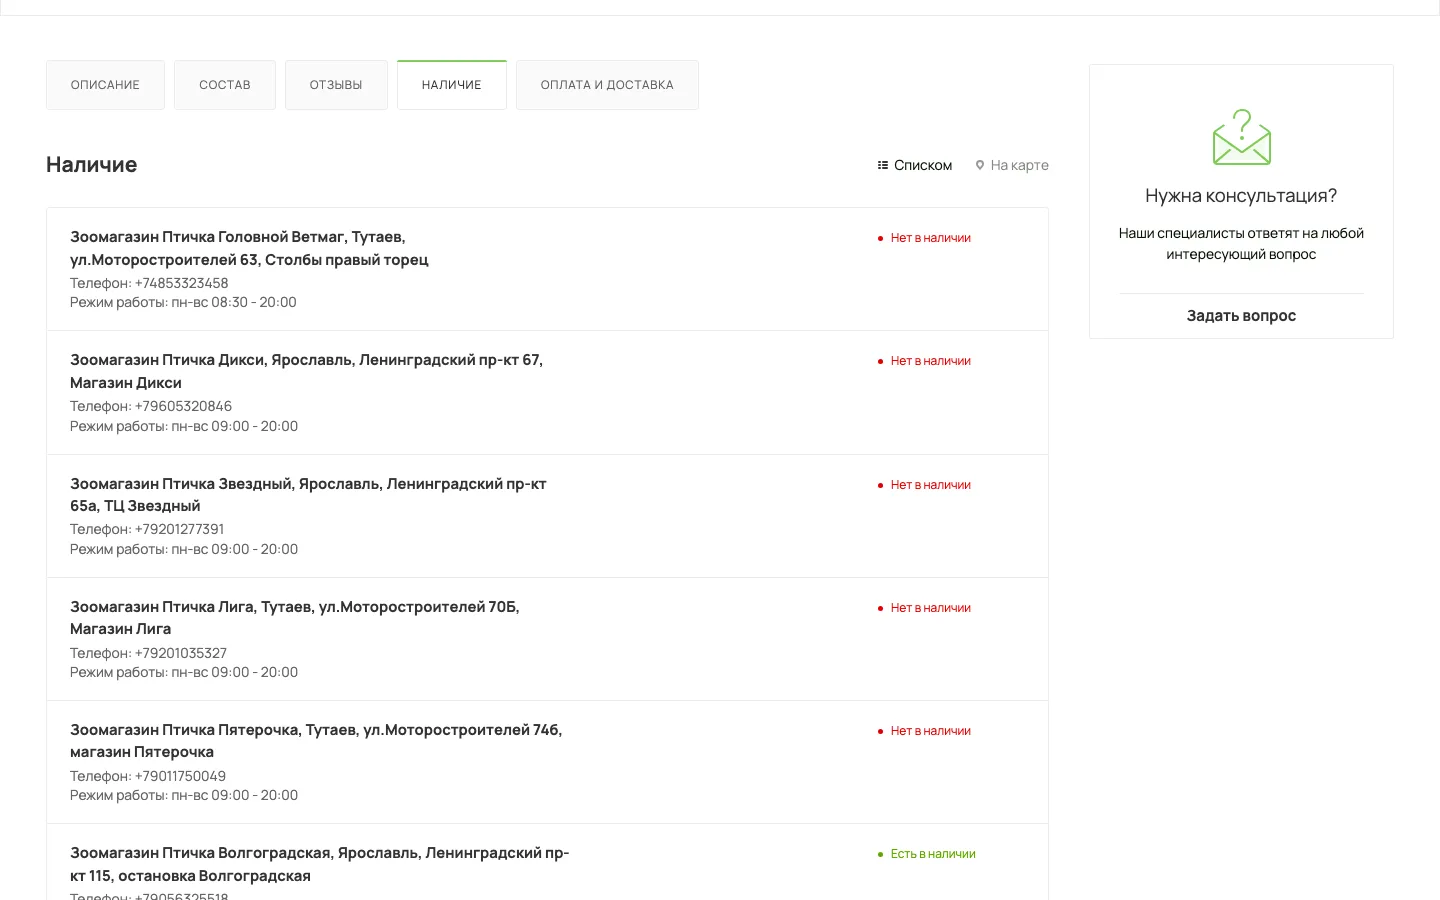Click the Головной Ветмаг store name
The image size is (1440, 900).
click(x=249, y=248)
